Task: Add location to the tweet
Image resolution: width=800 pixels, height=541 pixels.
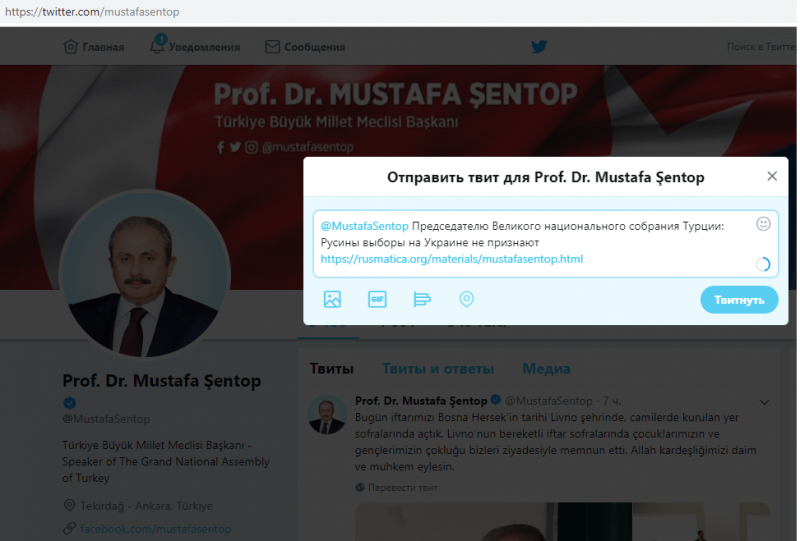Action: click(x=466, y=299)
